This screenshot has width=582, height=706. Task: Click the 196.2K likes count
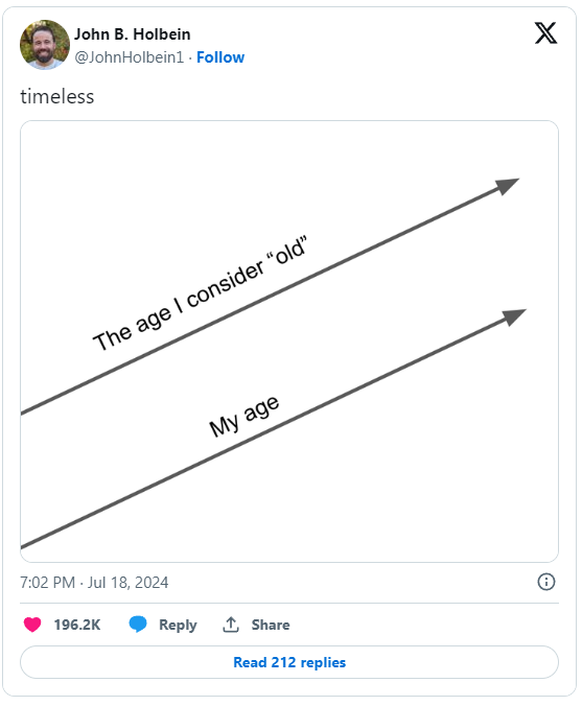point(77,625)
